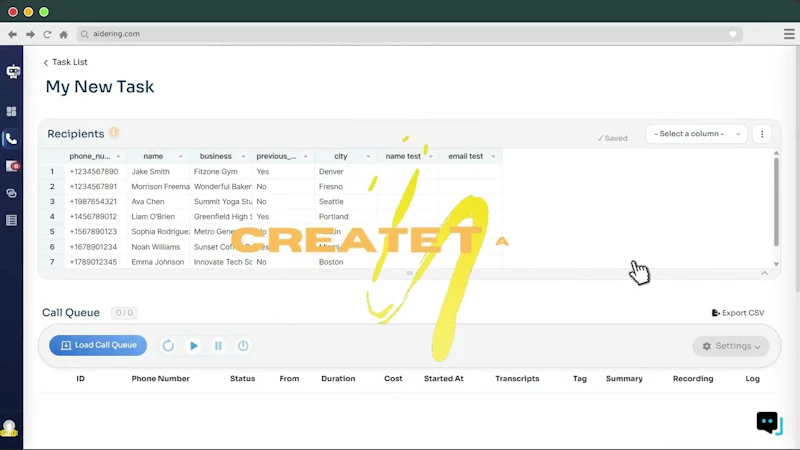800x450 pixels.
Task: Select cell Denver
Action: pyautogui.click(x=346, y=171)
